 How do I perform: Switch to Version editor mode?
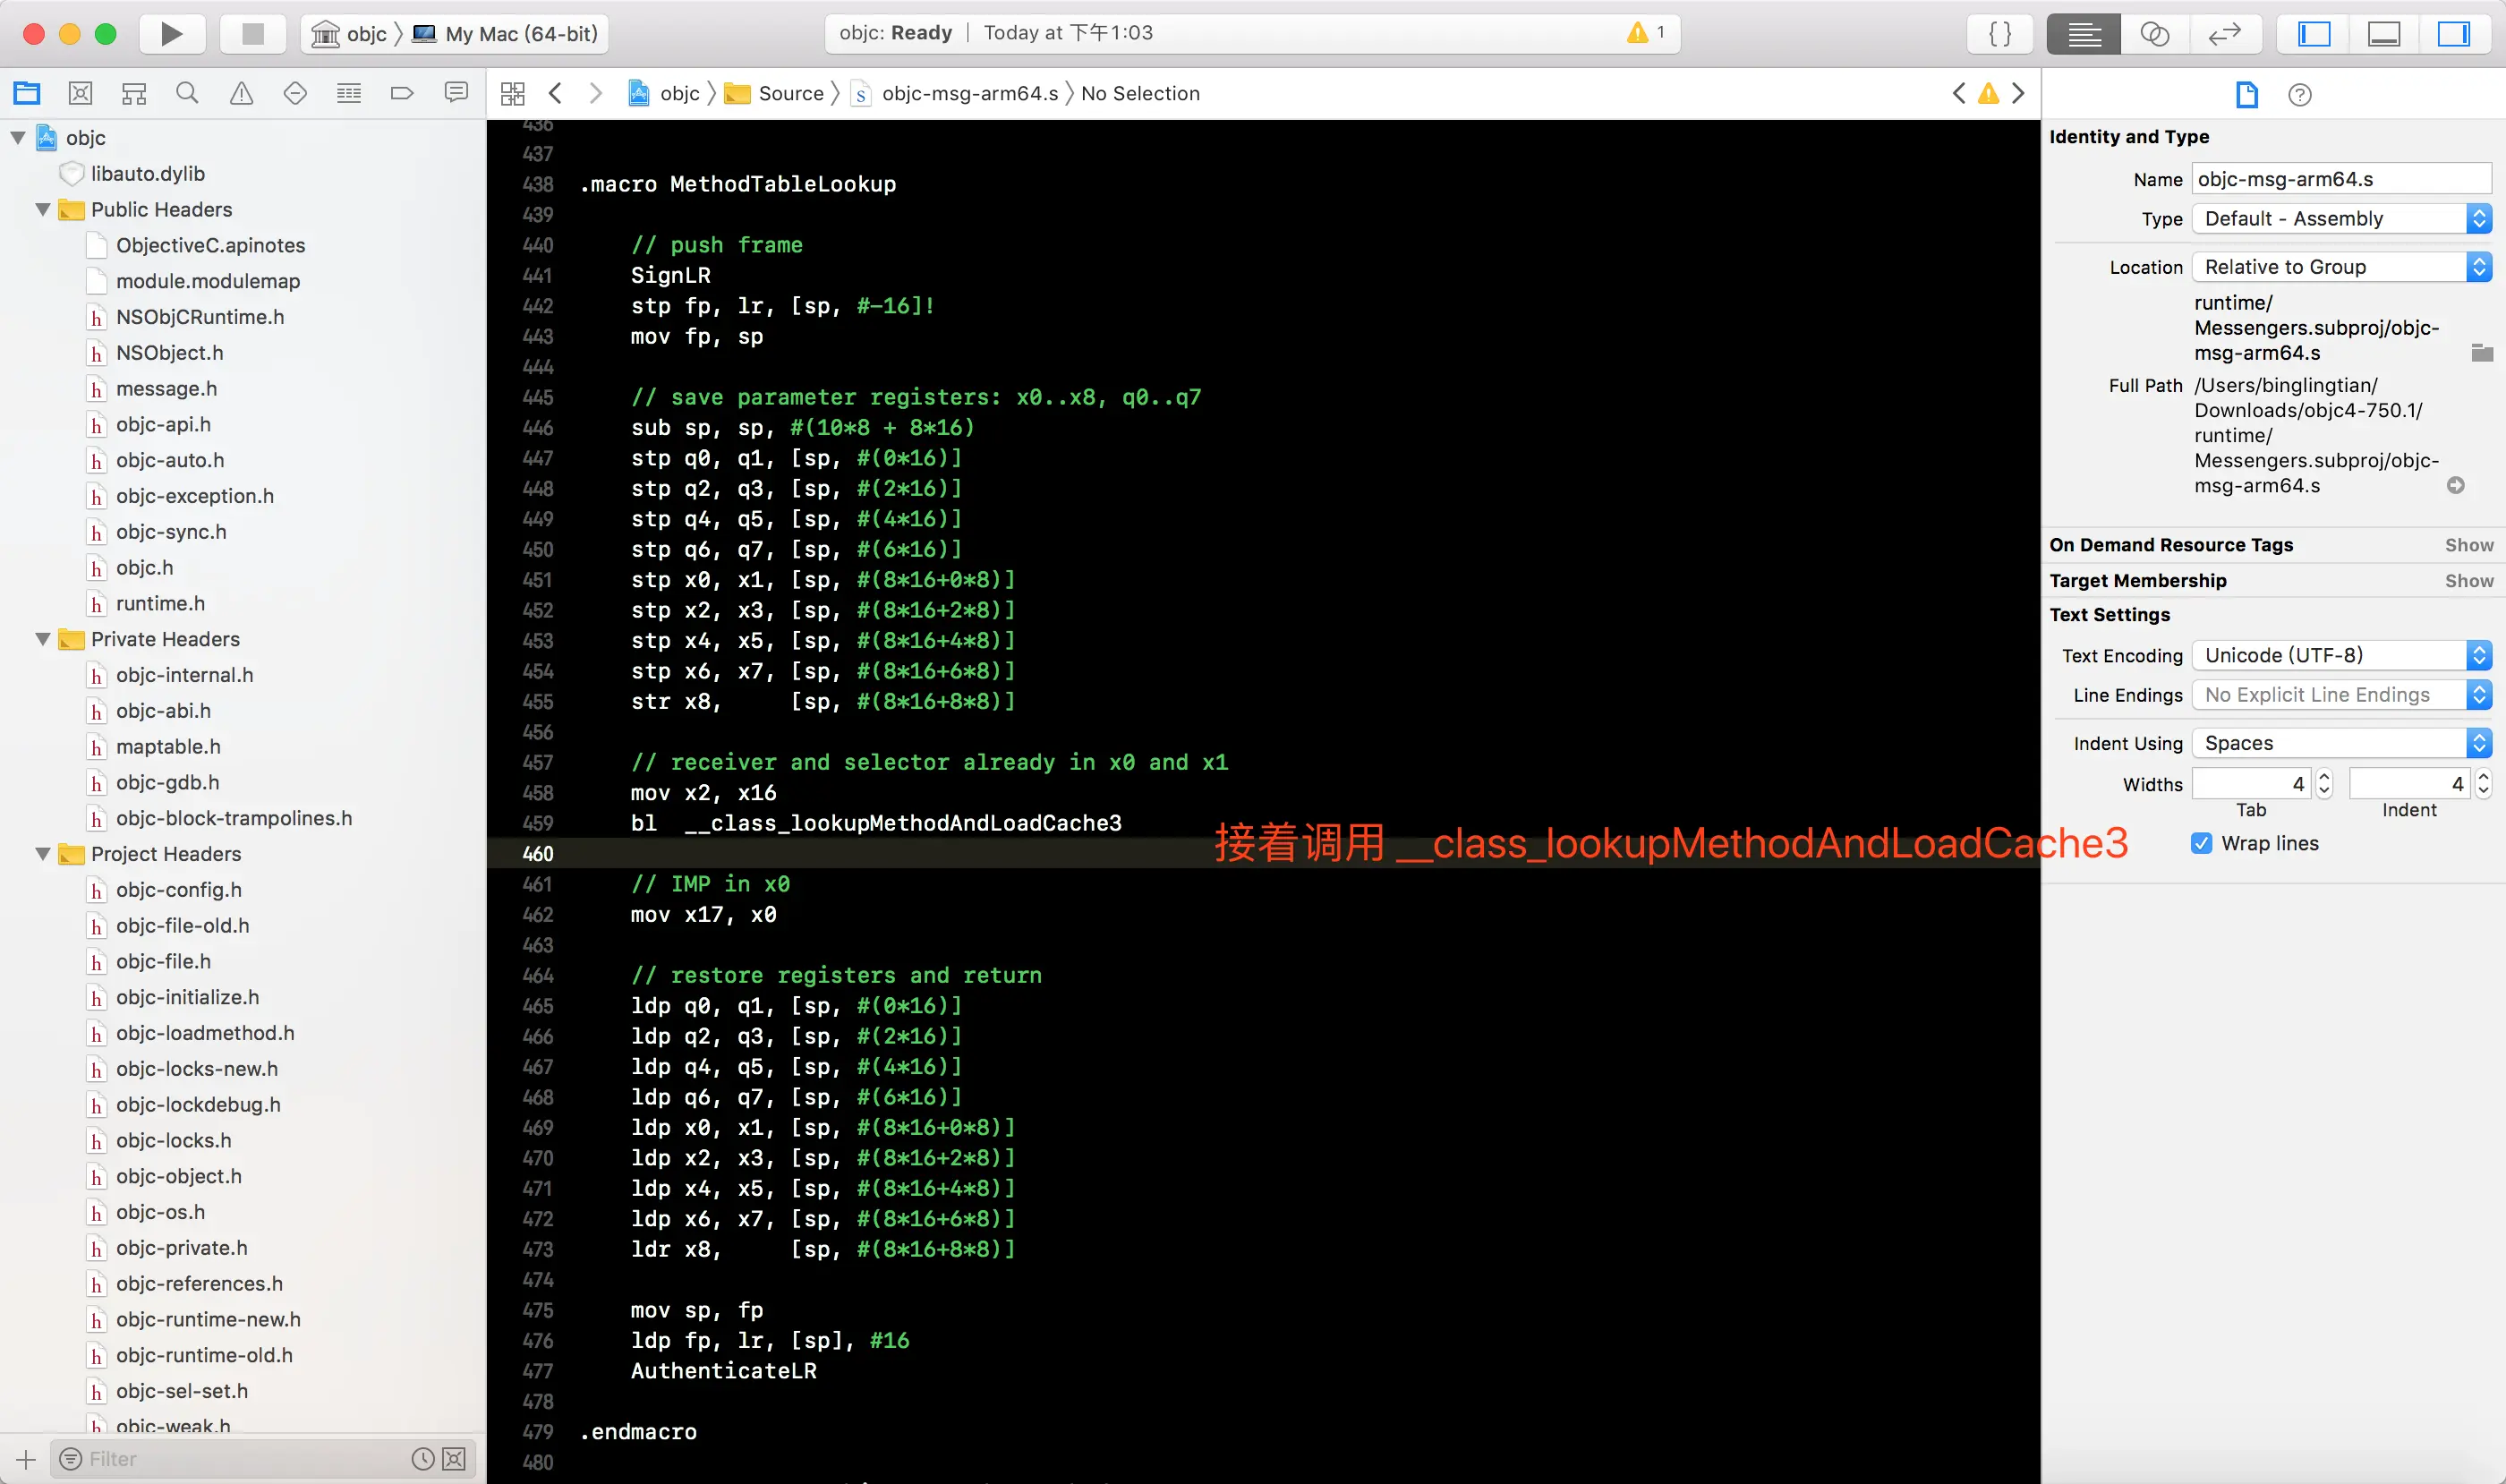point(2224,34)
